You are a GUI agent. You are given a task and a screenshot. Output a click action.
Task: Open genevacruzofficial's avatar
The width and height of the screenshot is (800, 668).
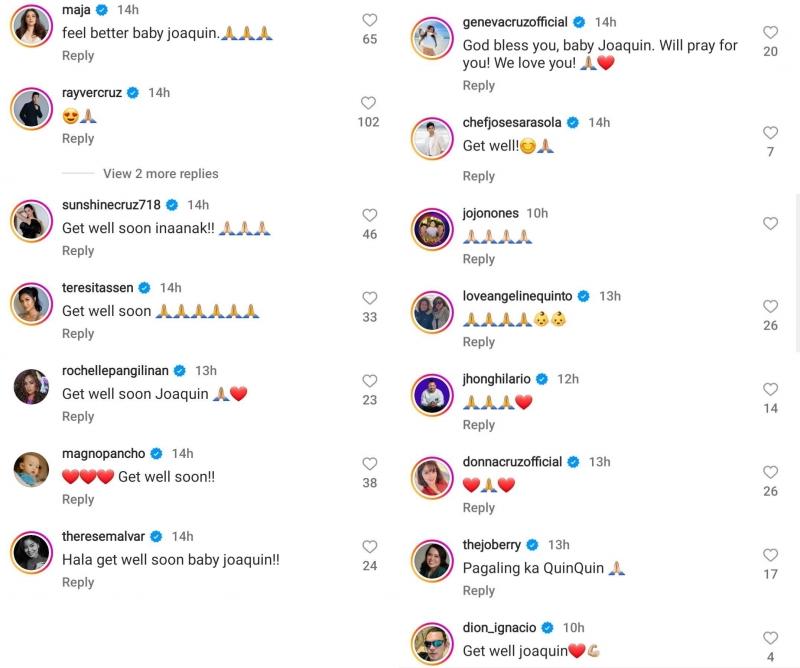point(432,39)
